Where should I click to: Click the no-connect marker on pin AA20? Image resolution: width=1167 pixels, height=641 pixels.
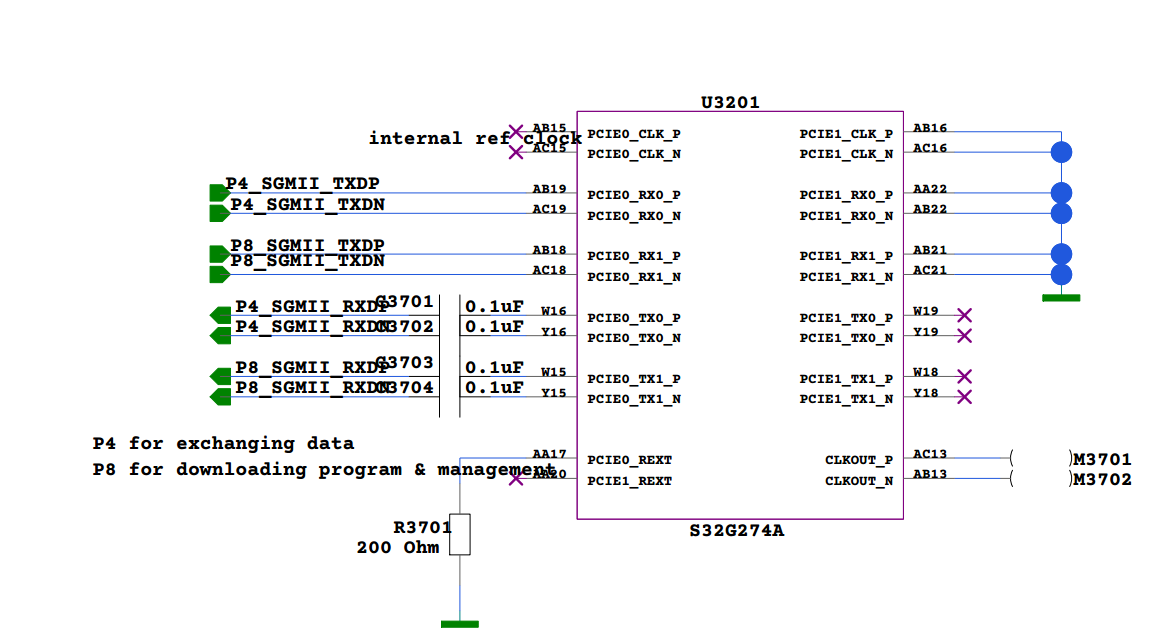tap(517, 477)
